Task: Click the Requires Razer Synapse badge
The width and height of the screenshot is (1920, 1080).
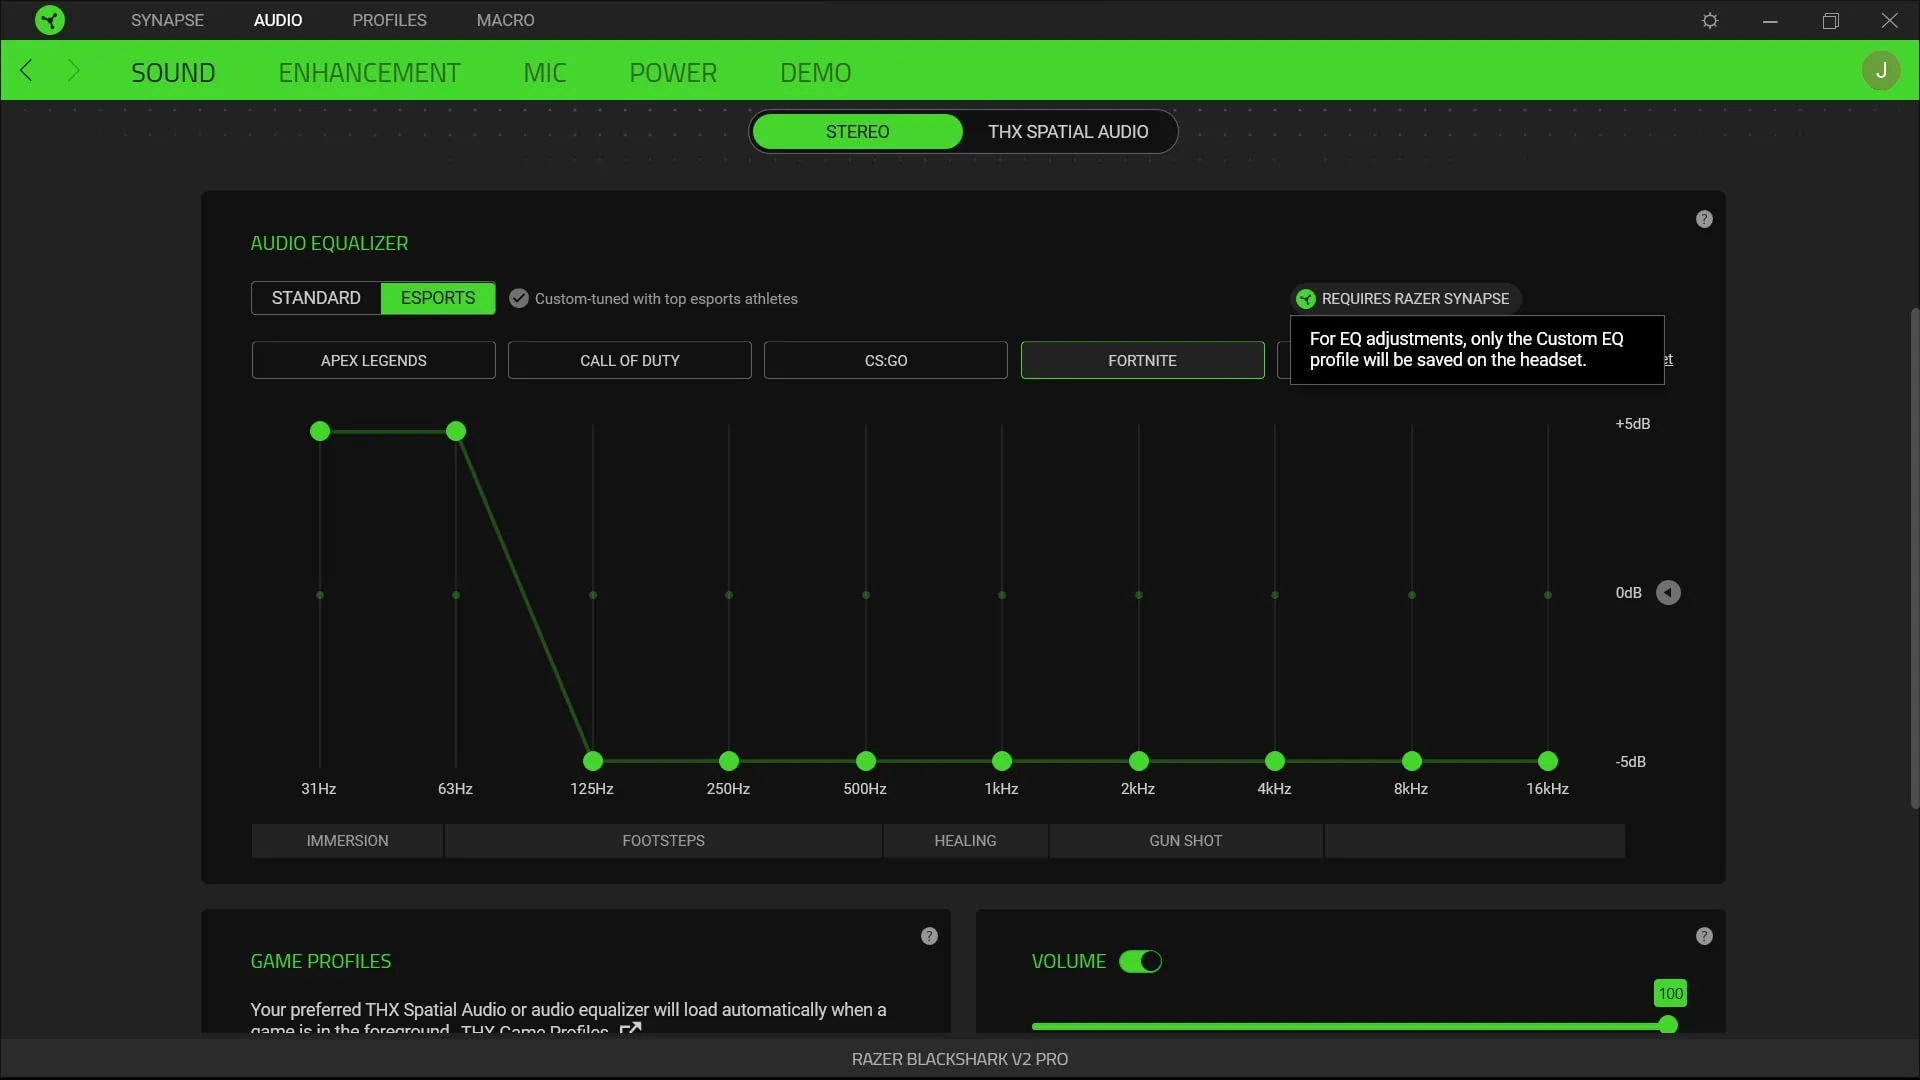Action: point(1405,299)
